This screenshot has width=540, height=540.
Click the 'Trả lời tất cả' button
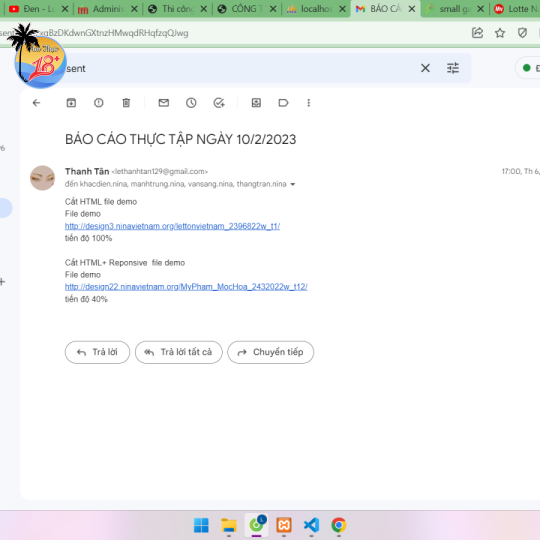[x=179, y=352]
